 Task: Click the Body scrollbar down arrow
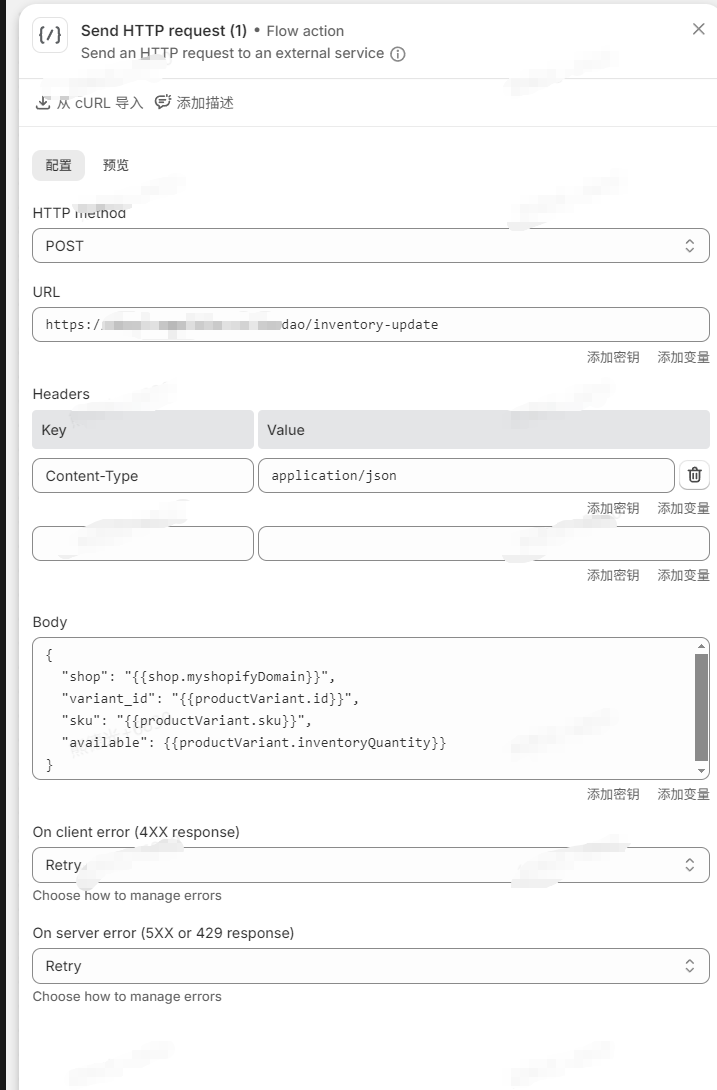(x=701, y=771)
